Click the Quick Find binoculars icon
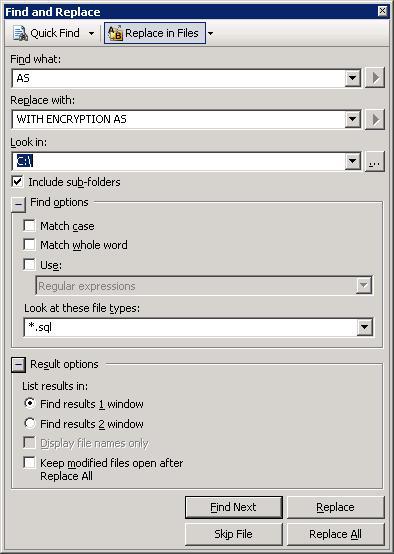Viewport: 394px width, 554px height. click(20, 33)
